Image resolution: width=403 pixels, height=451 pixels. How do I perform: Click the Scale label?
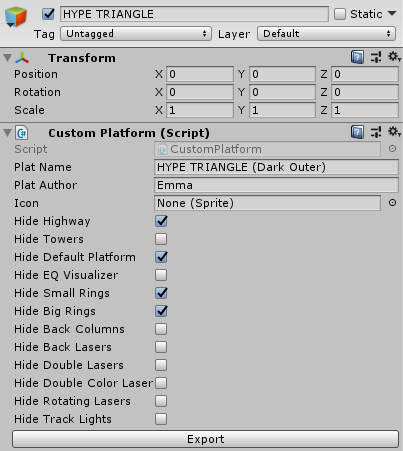click(x=29, y=110)
